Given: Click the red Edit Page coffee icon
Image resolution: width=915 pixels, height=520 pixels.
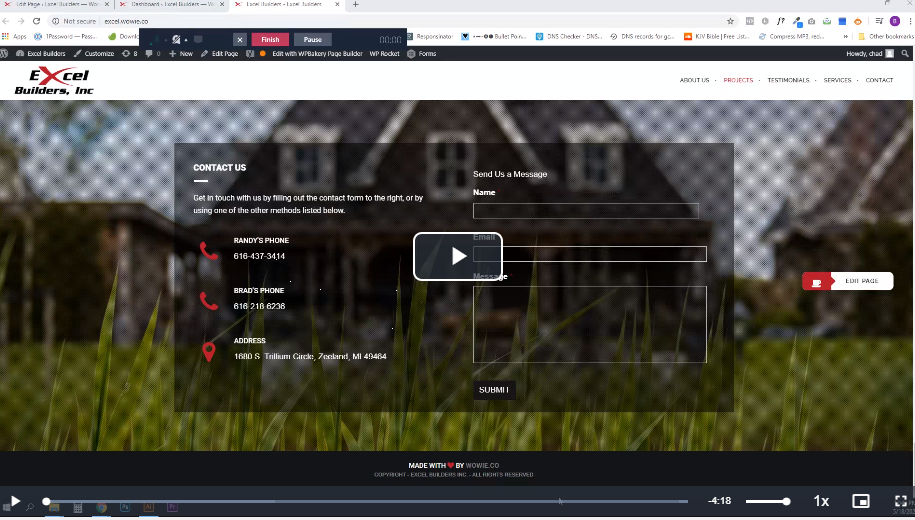Looking at the screenshot, I should (816, 281).
